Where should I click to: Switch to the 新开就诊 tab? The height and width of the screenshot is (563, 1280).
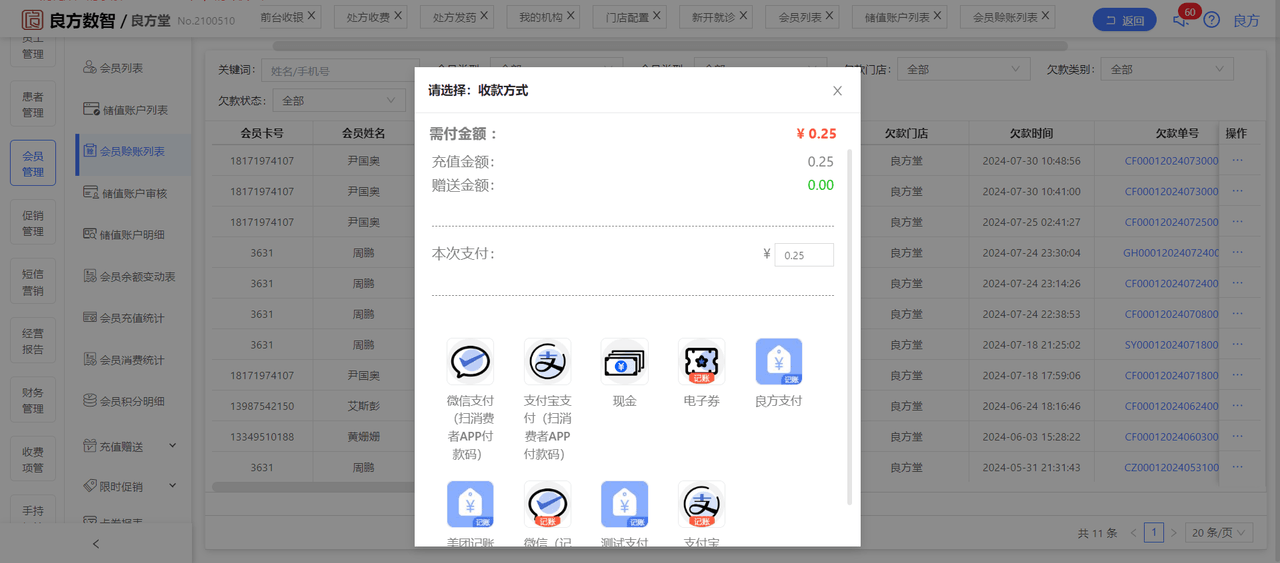[715, 18]
